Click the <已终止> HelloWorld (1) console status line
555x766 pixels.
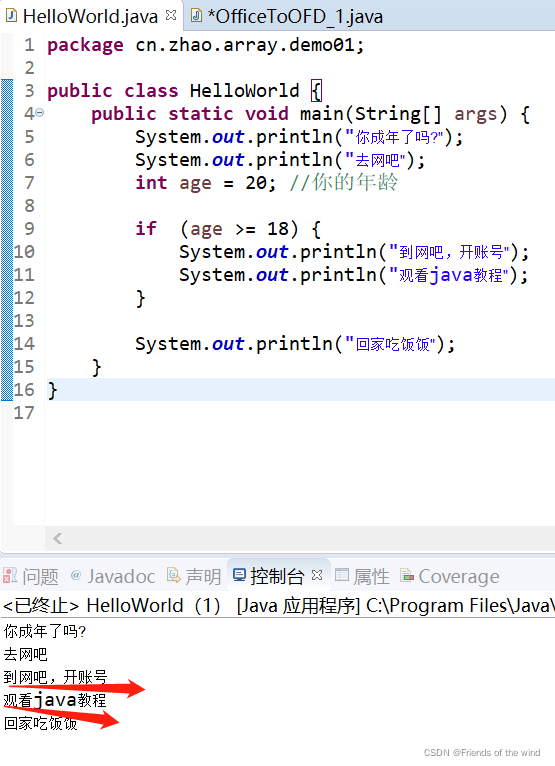278,606
